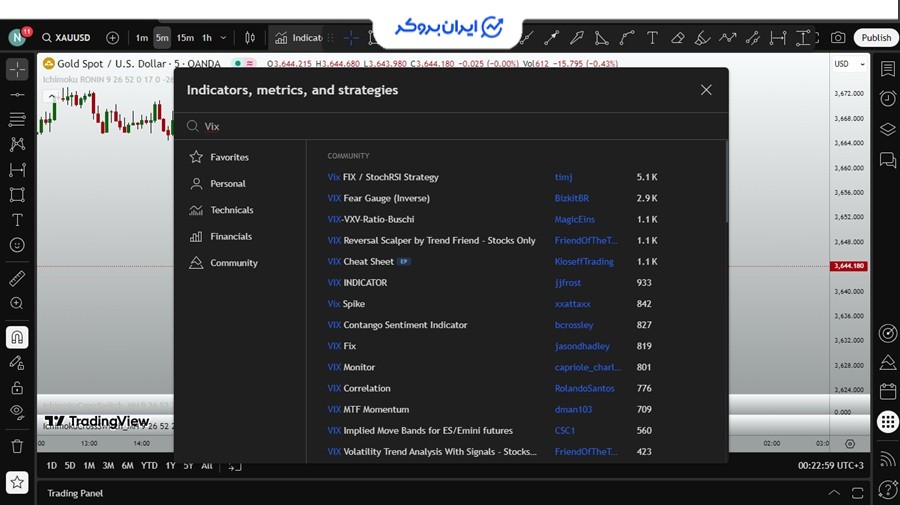Open Personal category in indicators dialog
Viewport: 900px width, 505px height.
point(240,184)
